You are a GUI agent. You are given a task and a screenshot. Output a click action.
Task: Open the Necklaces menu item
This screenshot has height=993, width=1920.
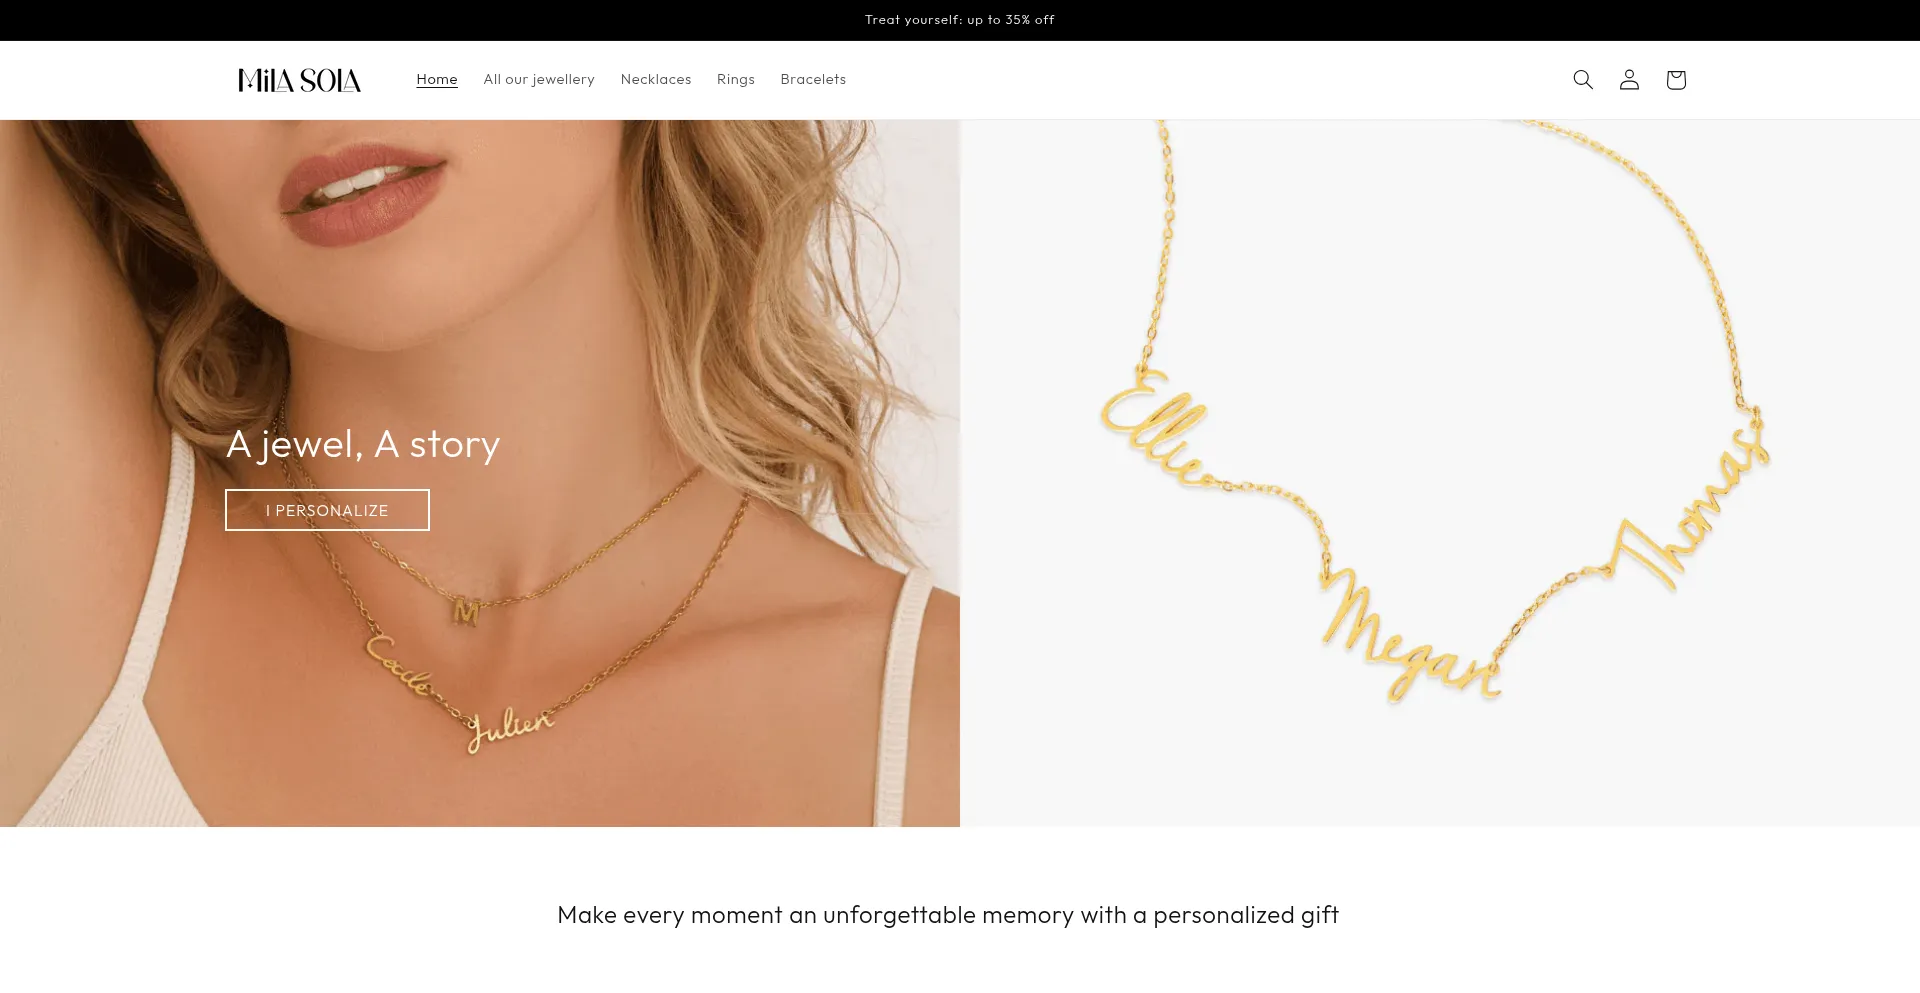click(656, 79)
